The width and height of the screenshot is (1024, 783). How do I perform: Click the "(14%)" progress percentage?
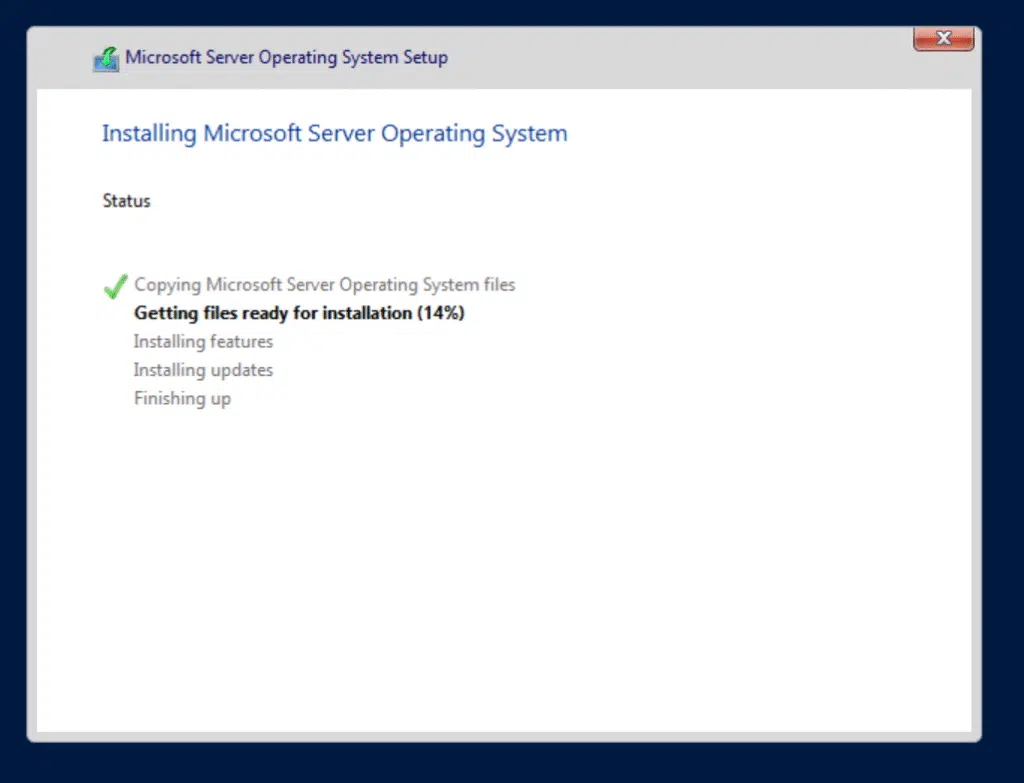pos(441,313)
